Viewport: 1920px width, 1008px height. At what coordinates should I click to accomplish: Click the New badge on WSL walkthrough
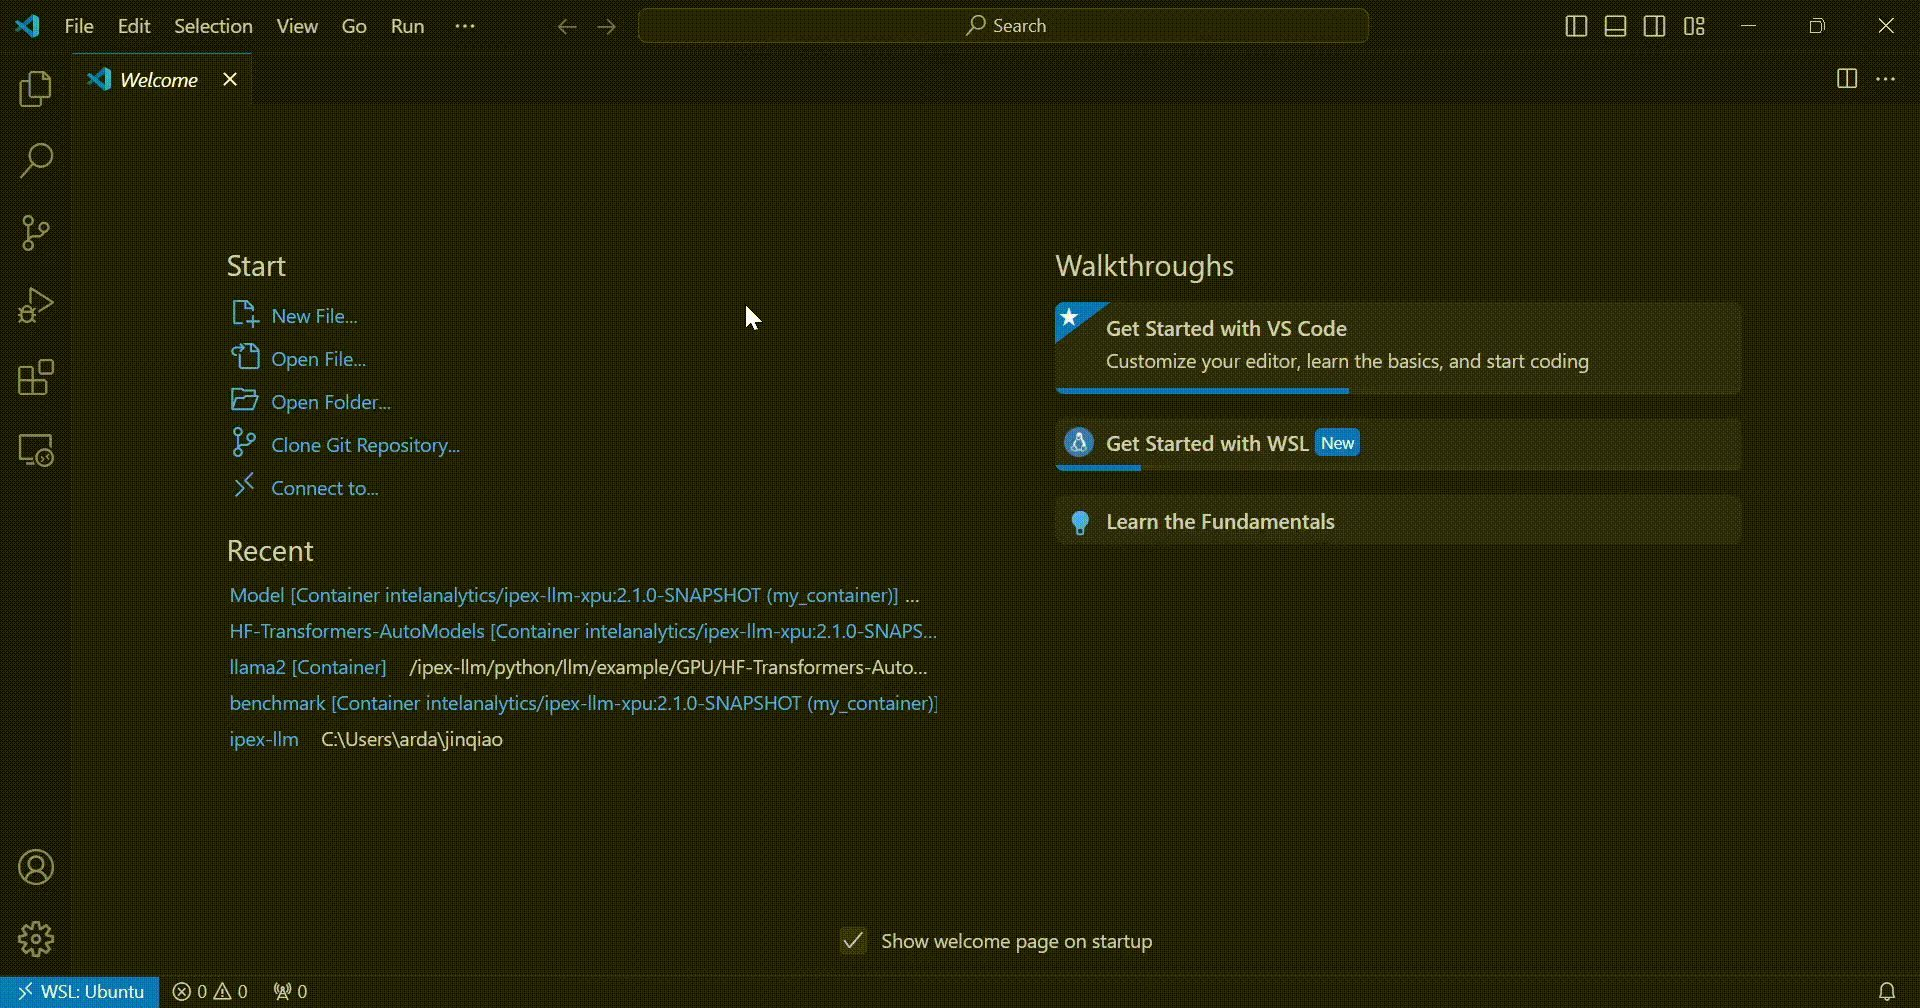(1337, 443)
